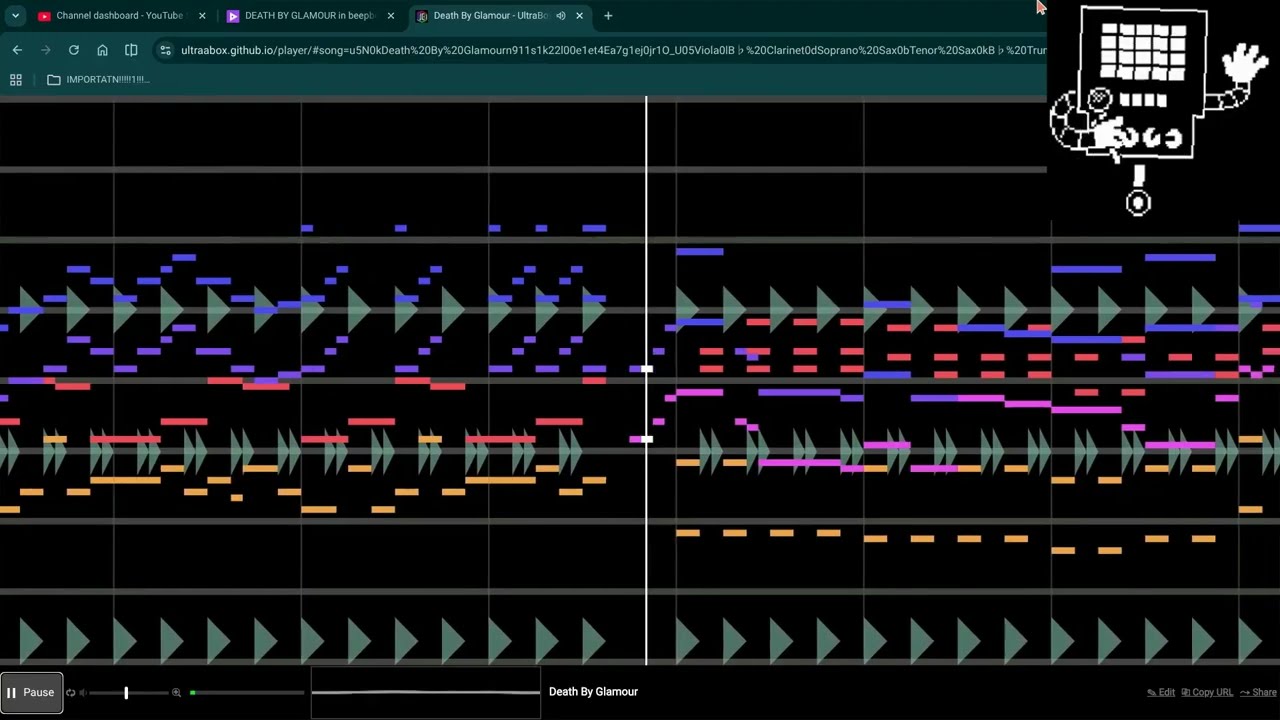Switch to DEATH BY GLAMOUR in beepbox tab
This screenshot has height=720, width=1280.
pos(308,16)
